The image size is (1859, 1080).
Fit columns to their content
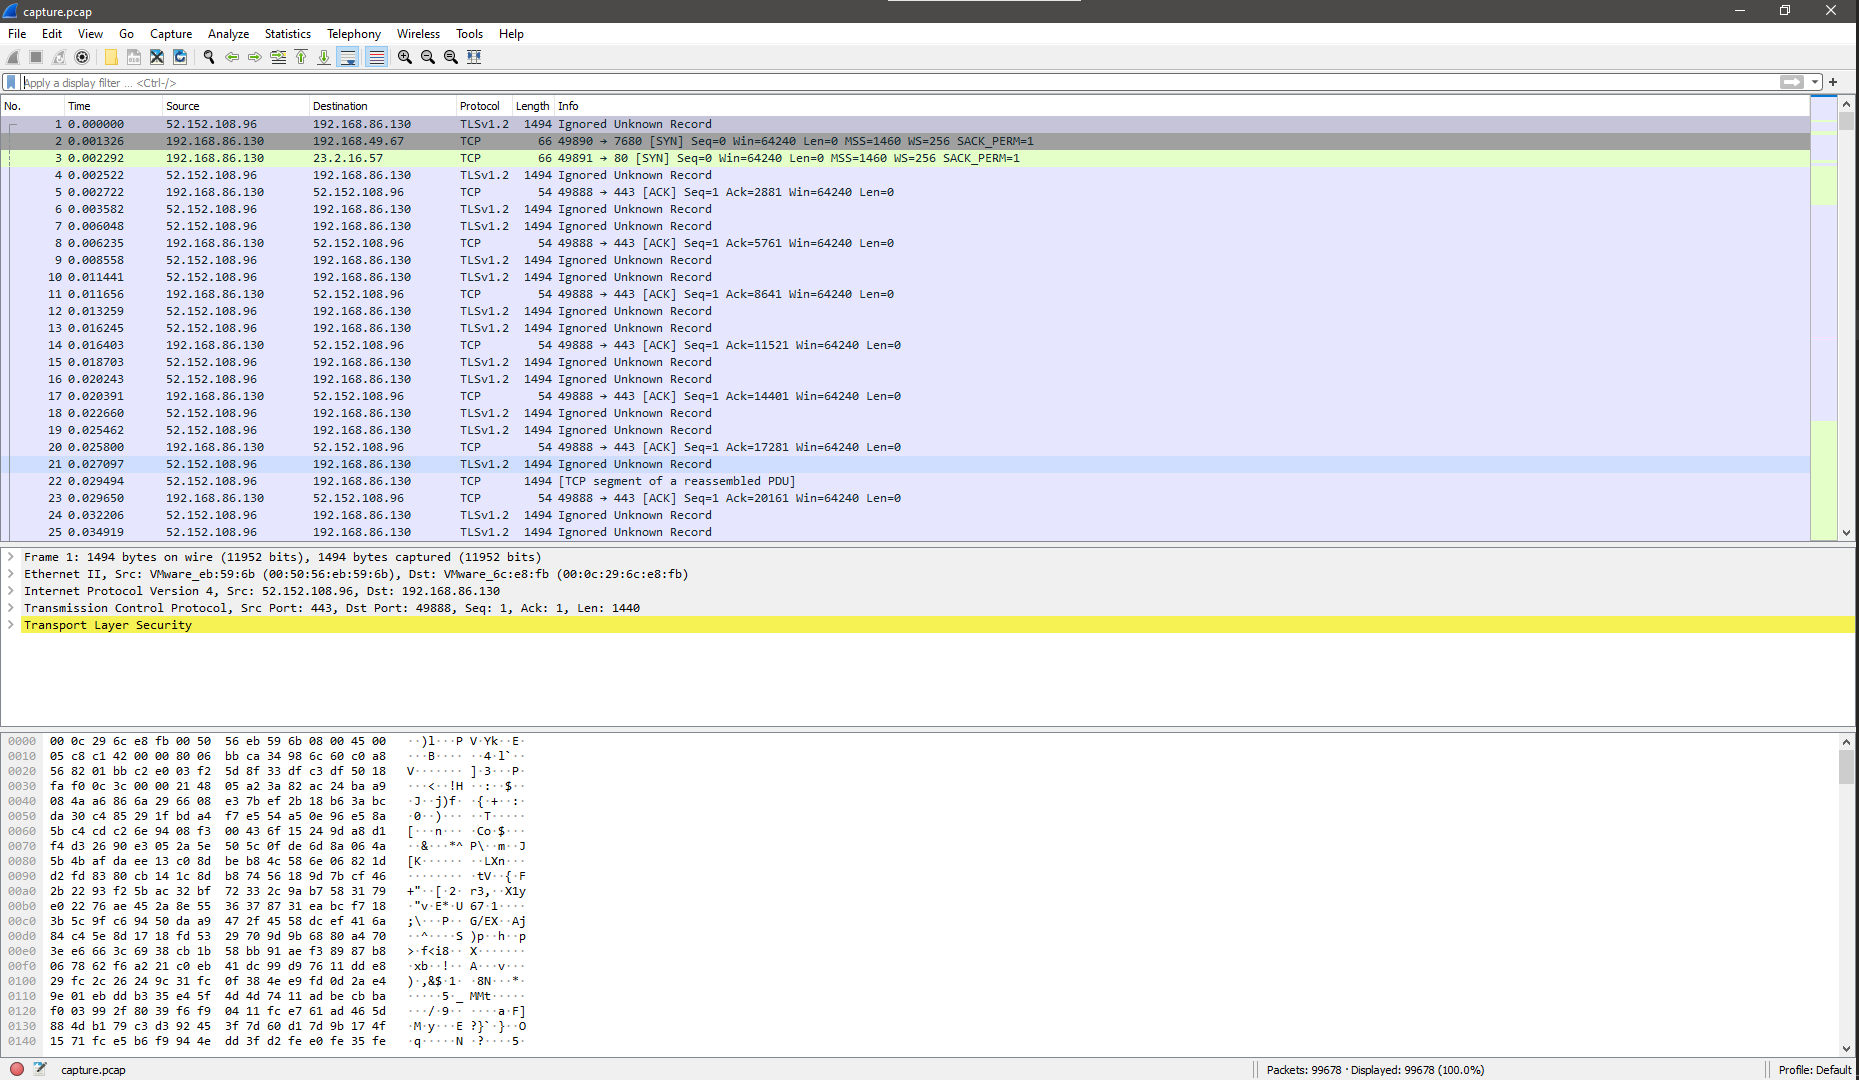(474, 57)
